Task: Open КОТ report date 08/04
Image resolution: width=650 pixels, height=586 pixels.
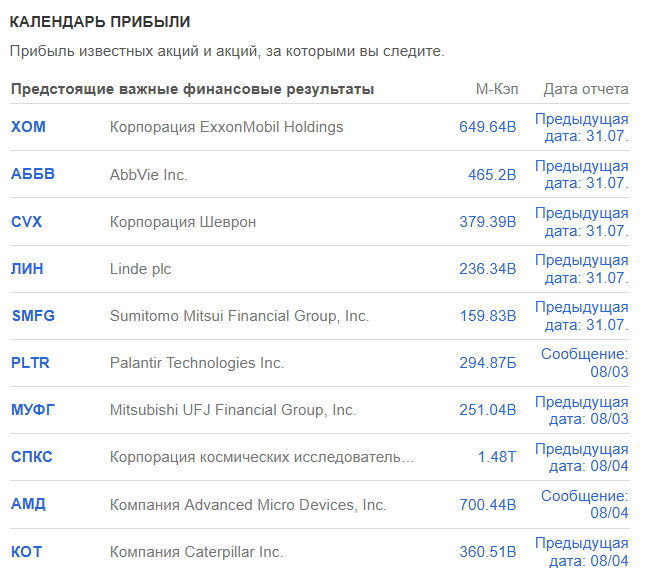Action: click(x=582, y=552)
